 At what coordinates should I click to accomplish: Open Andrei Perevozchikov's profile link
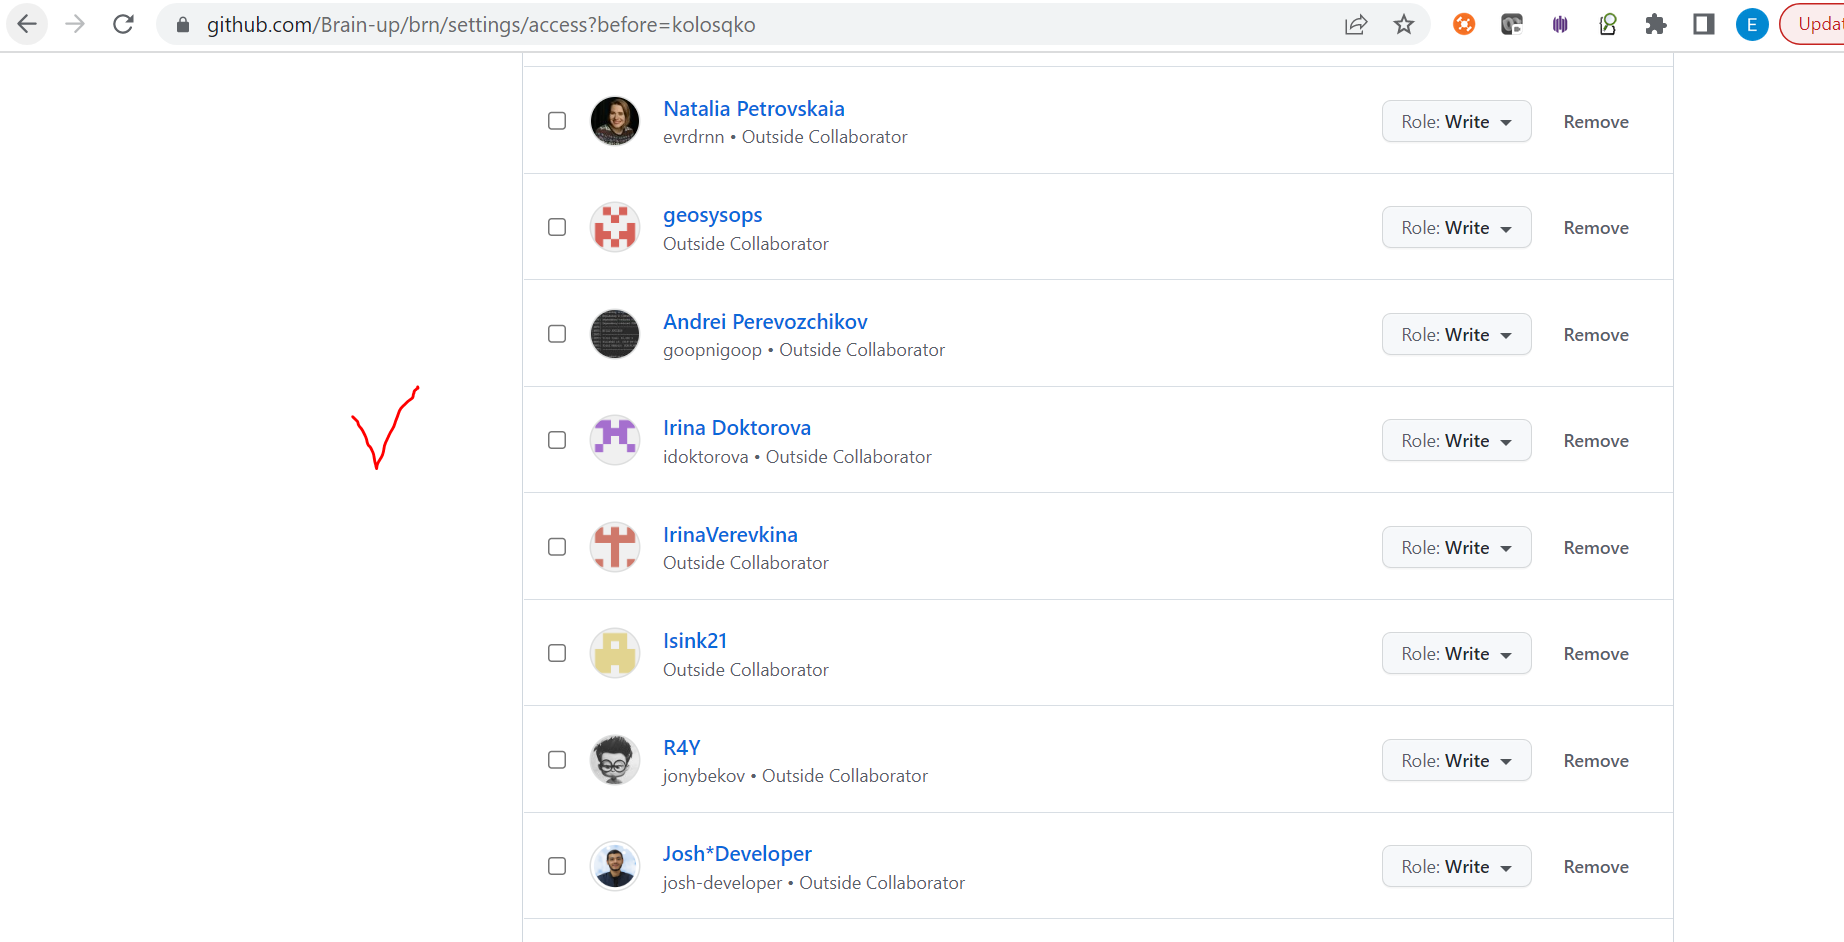click(x=765, y=321)
